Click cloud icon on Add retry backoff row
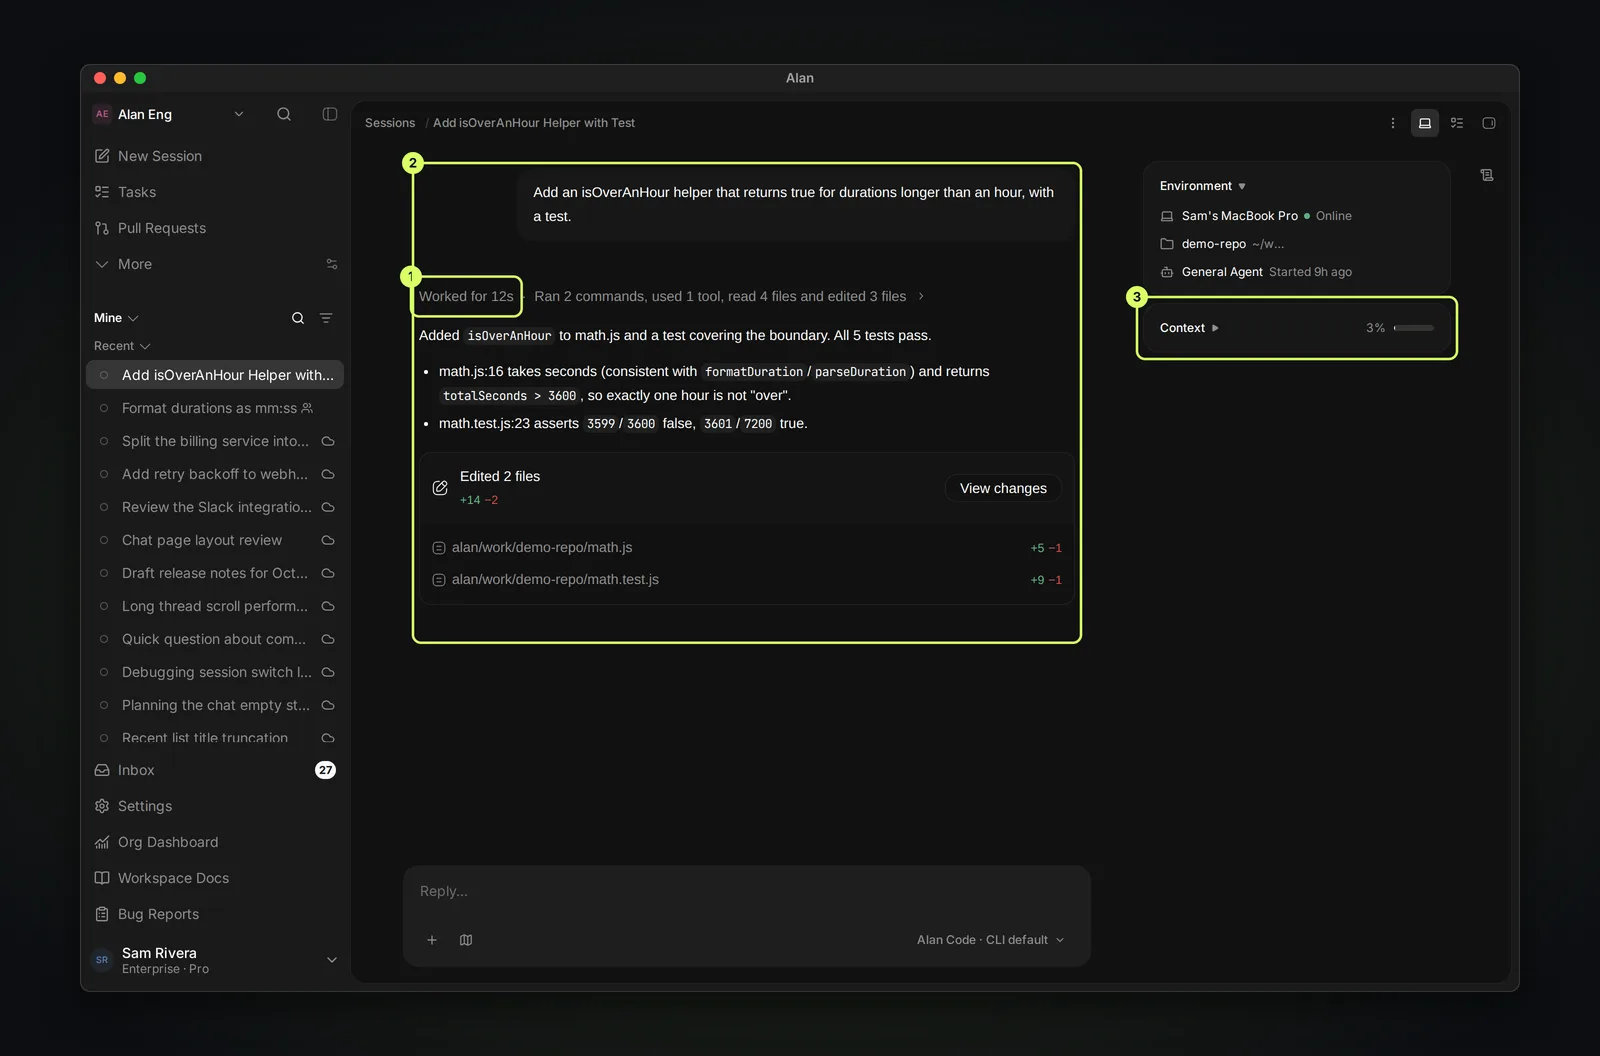Screen dimensions: 1600x1056 pos(328,474)
